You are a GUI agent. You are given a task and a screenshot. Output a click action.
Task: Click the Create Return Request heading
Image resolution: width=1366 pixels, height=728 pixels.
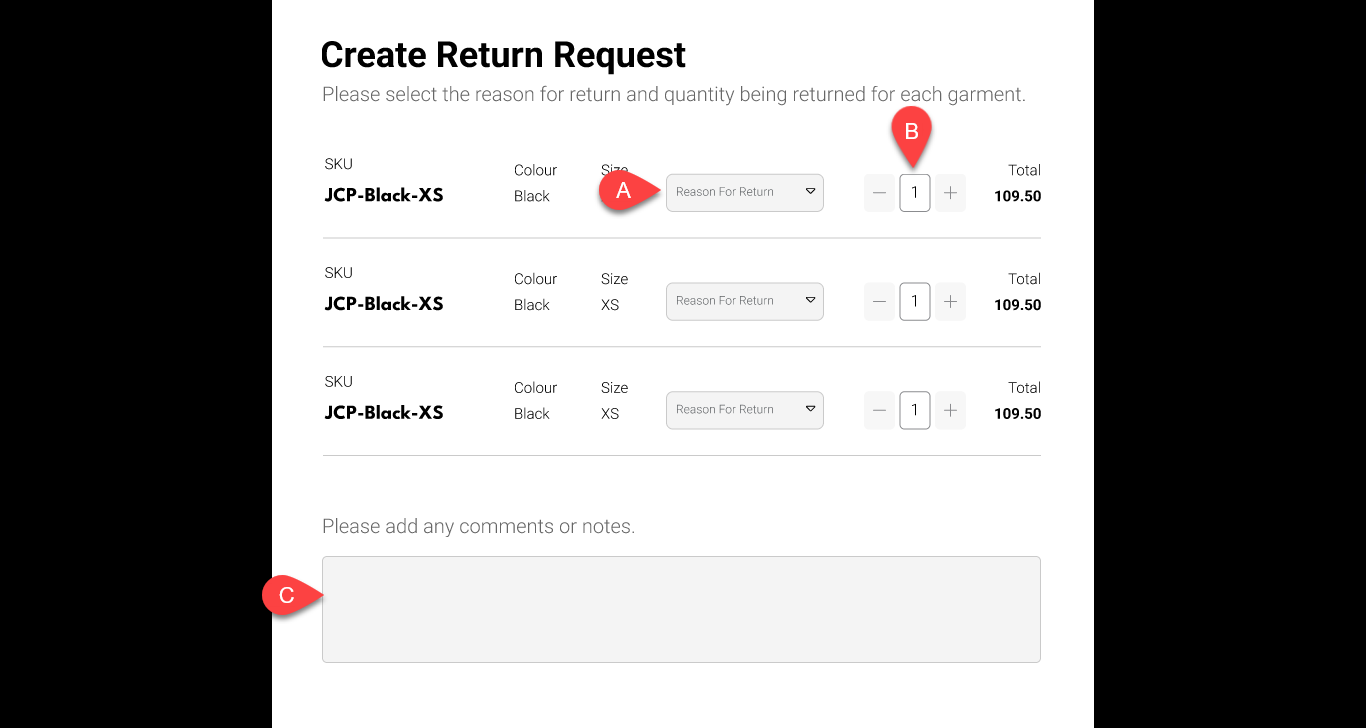pos(503,55)
